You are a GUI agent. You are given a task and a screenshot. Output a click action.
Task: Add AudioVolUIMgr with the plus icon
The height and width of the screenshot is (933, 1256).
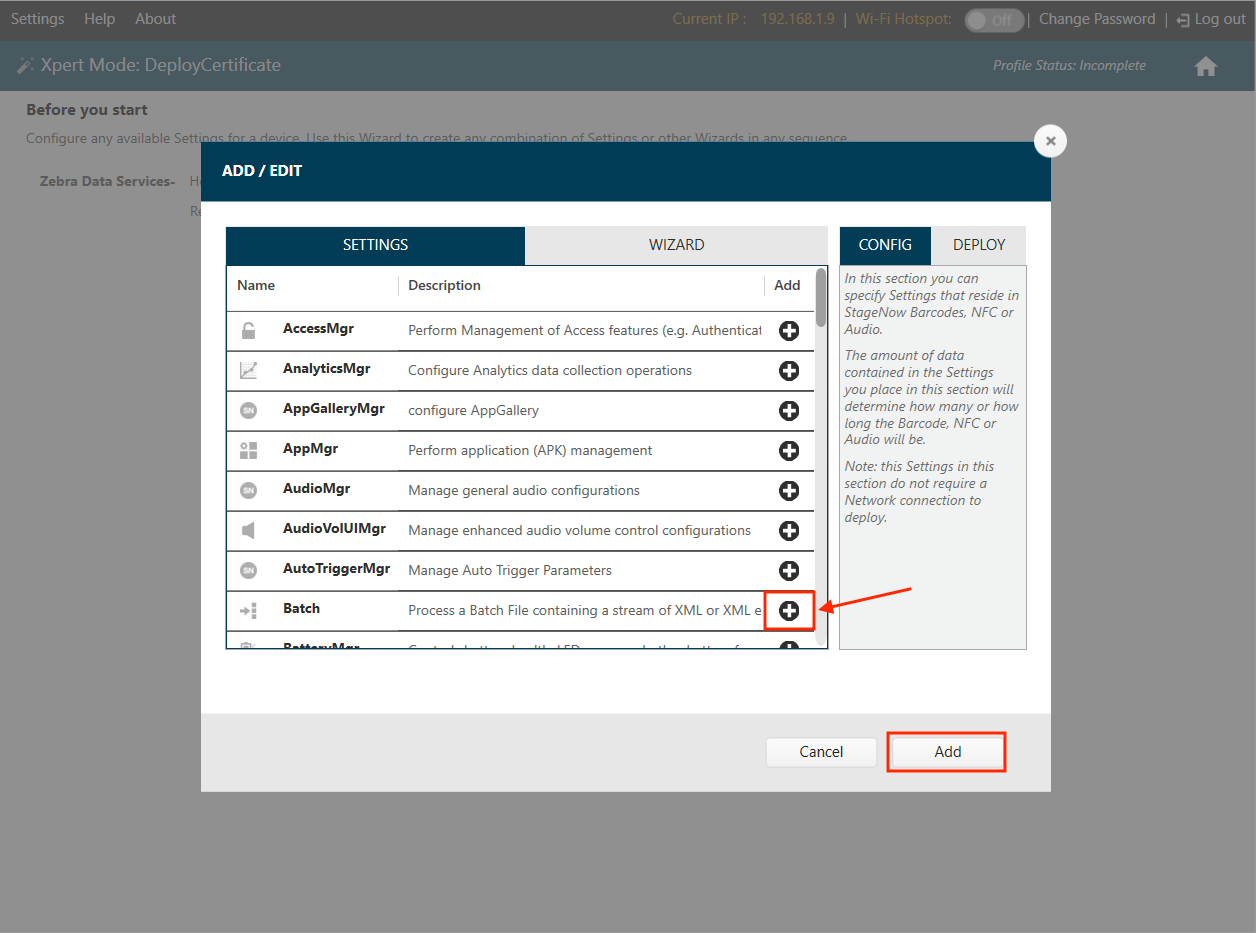coord(789,531)
